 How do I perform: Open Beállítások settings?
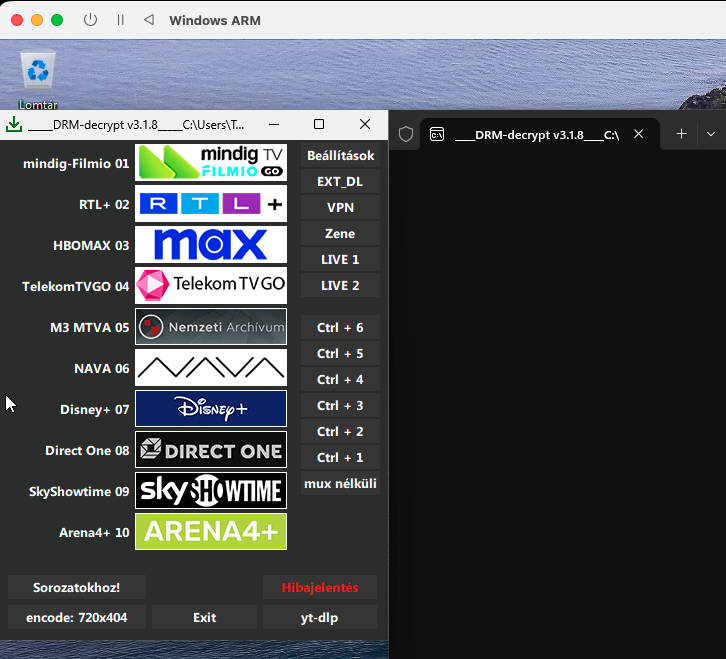[340, 156]
